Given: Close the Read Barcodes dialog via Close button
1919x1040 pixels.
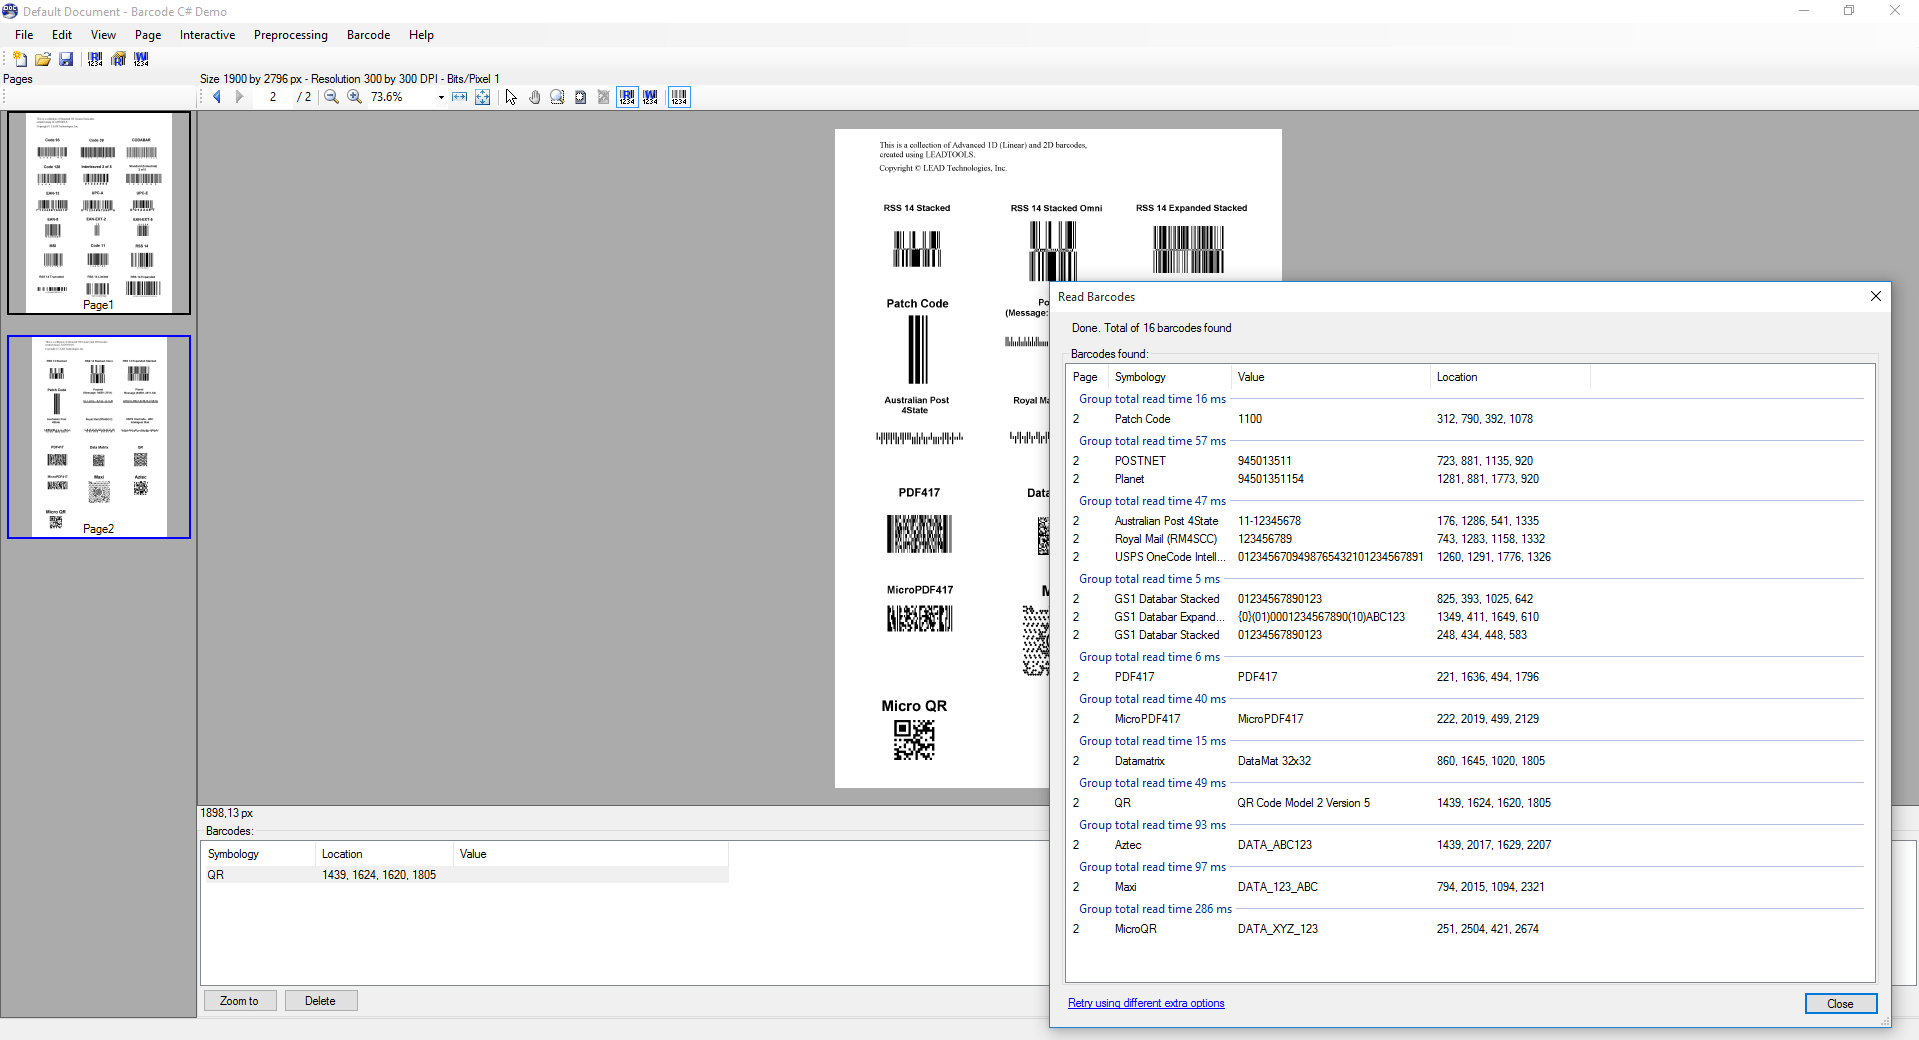Looking at the screenshot, I should tap(1840, 1004).
